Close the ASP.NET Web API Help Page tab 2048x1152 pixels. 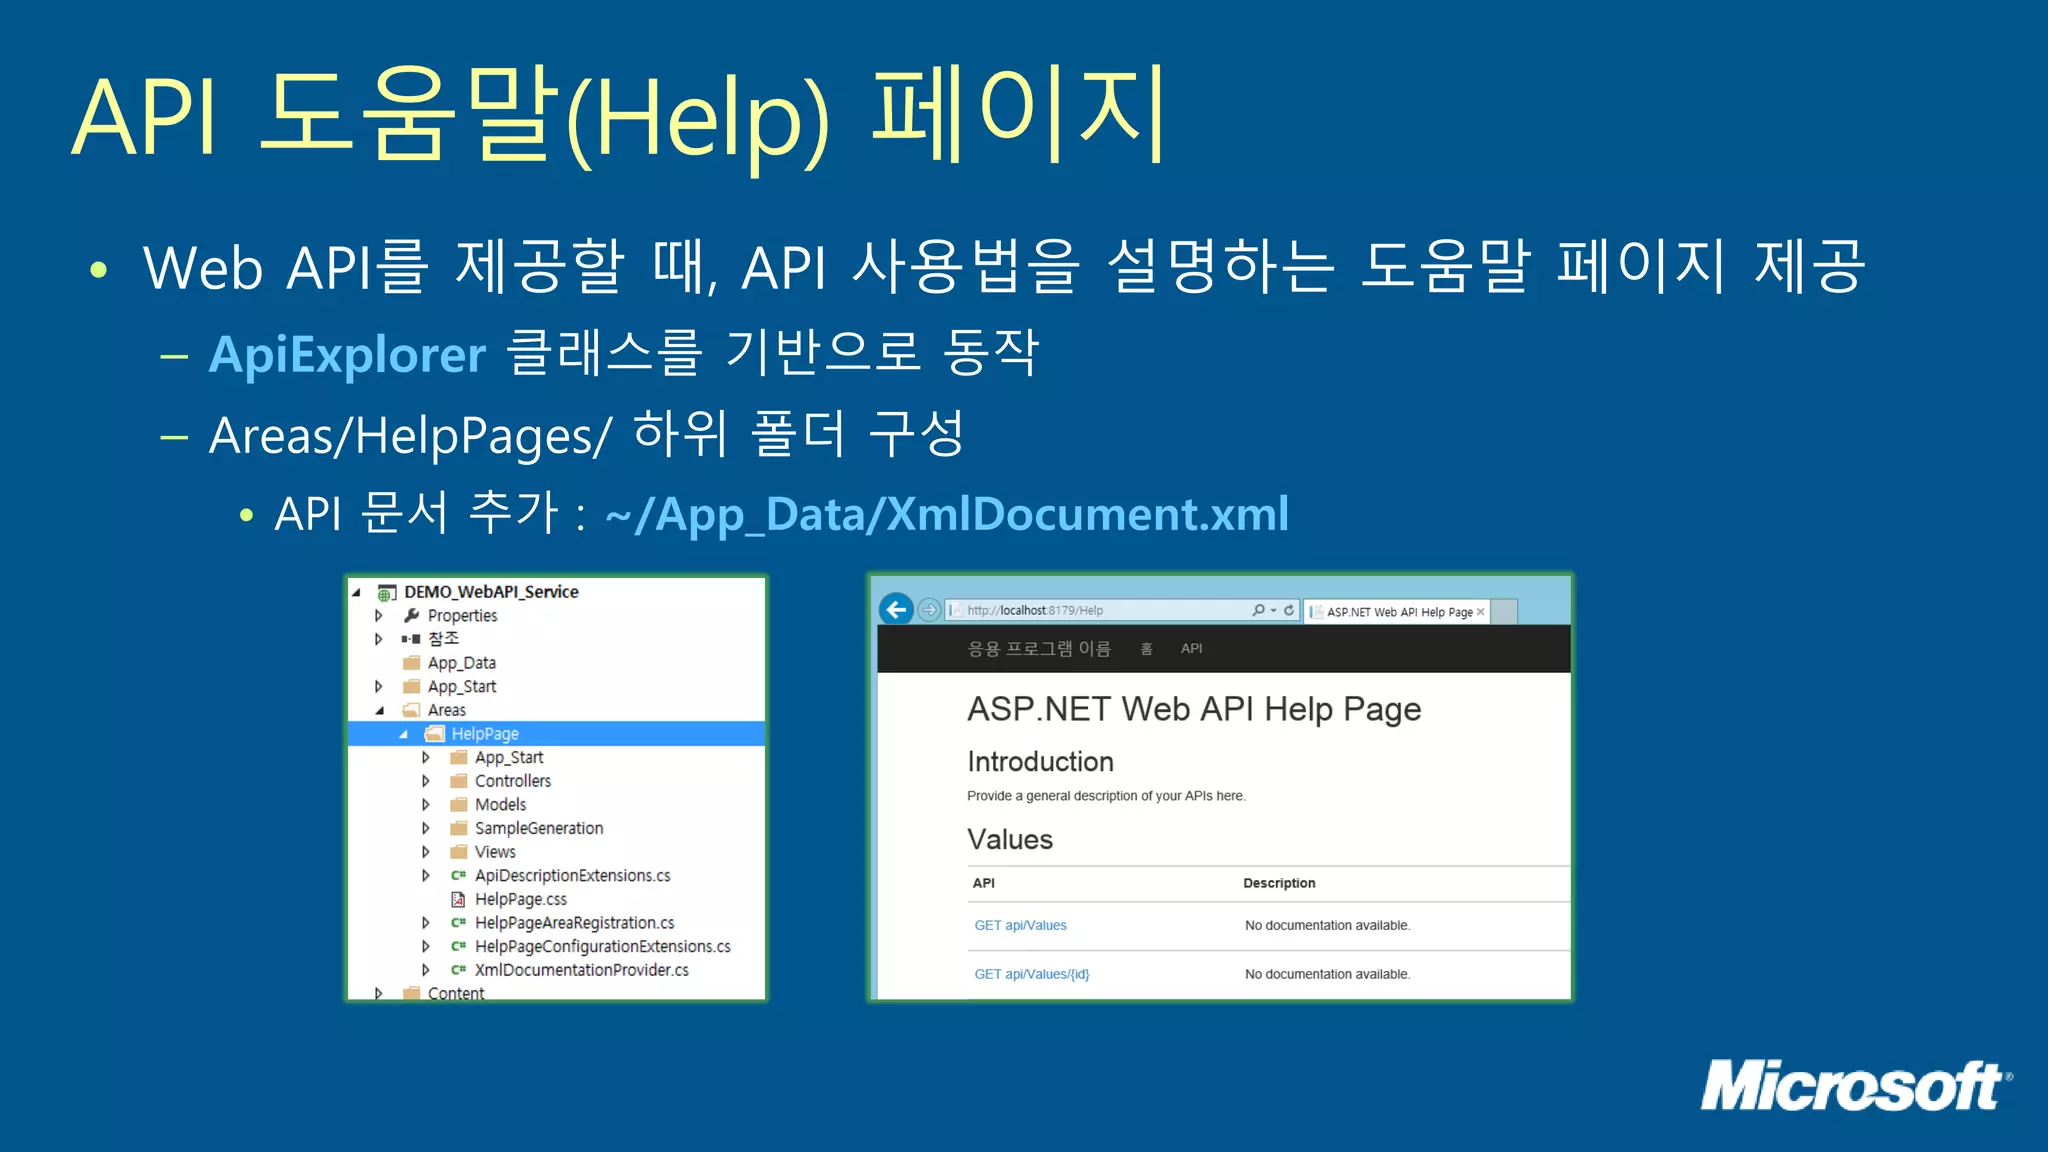click(1481, 612)
